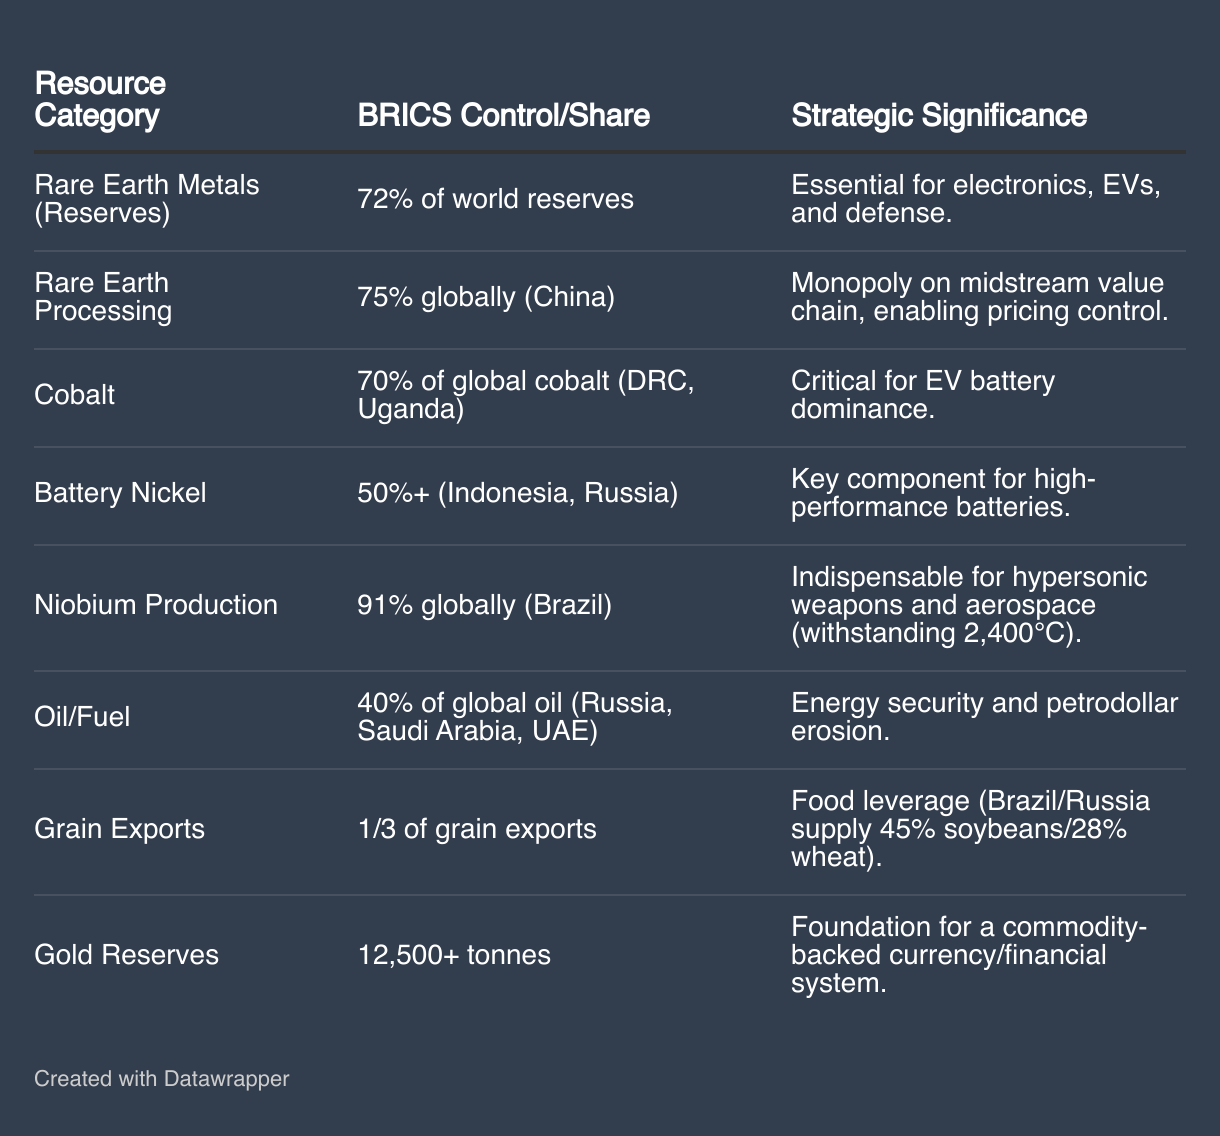Select the Cobalt row label
The height and width of the screenshot is (1136, 1220).
(x=74, y=395)
